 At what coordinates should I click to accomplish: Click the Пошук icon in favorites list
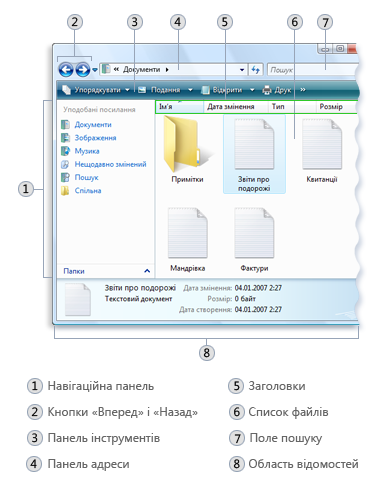(x=65, y=177)
